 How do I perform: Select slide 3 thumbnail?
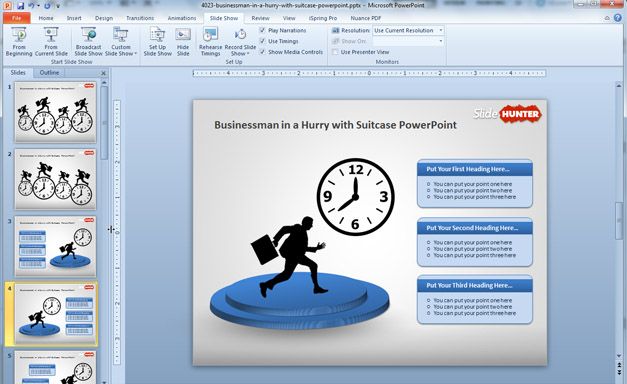tap(56, 246)
